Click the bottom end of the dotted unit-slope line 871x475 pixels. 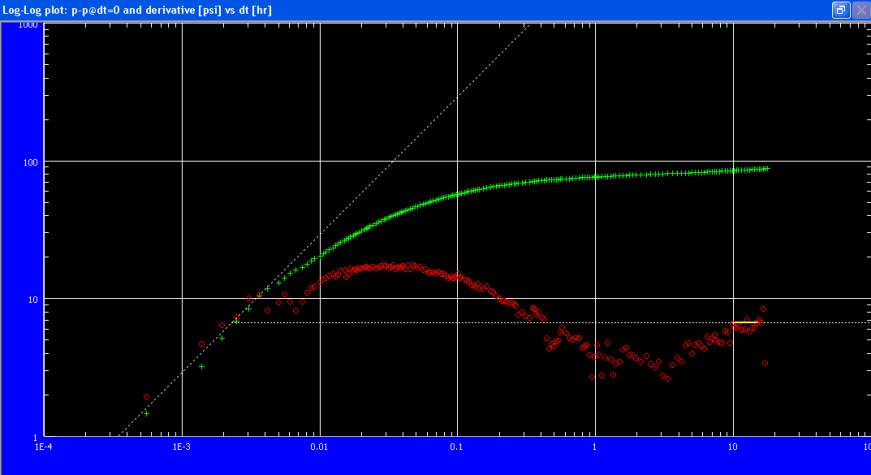coord(119,435)
